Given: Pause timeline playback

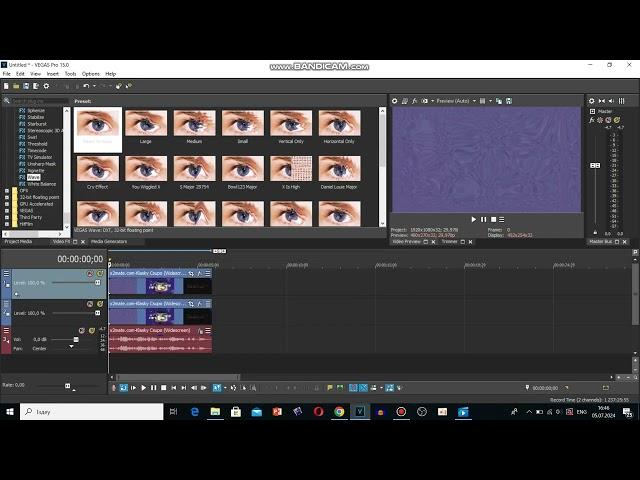Looking at the screenshot, I should pyautogui.click(x=153, y=388).
